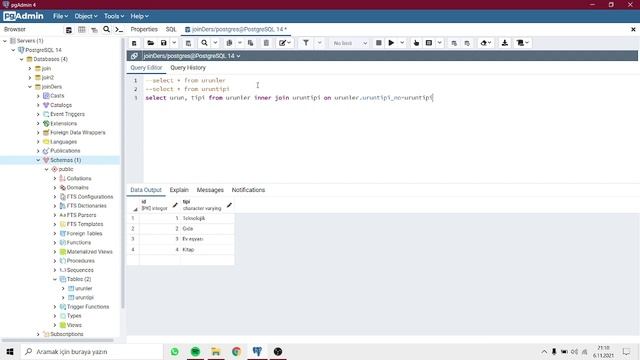Open File Explorer from the taskbar
Screen dimensions: 640x360
[216, 351]
